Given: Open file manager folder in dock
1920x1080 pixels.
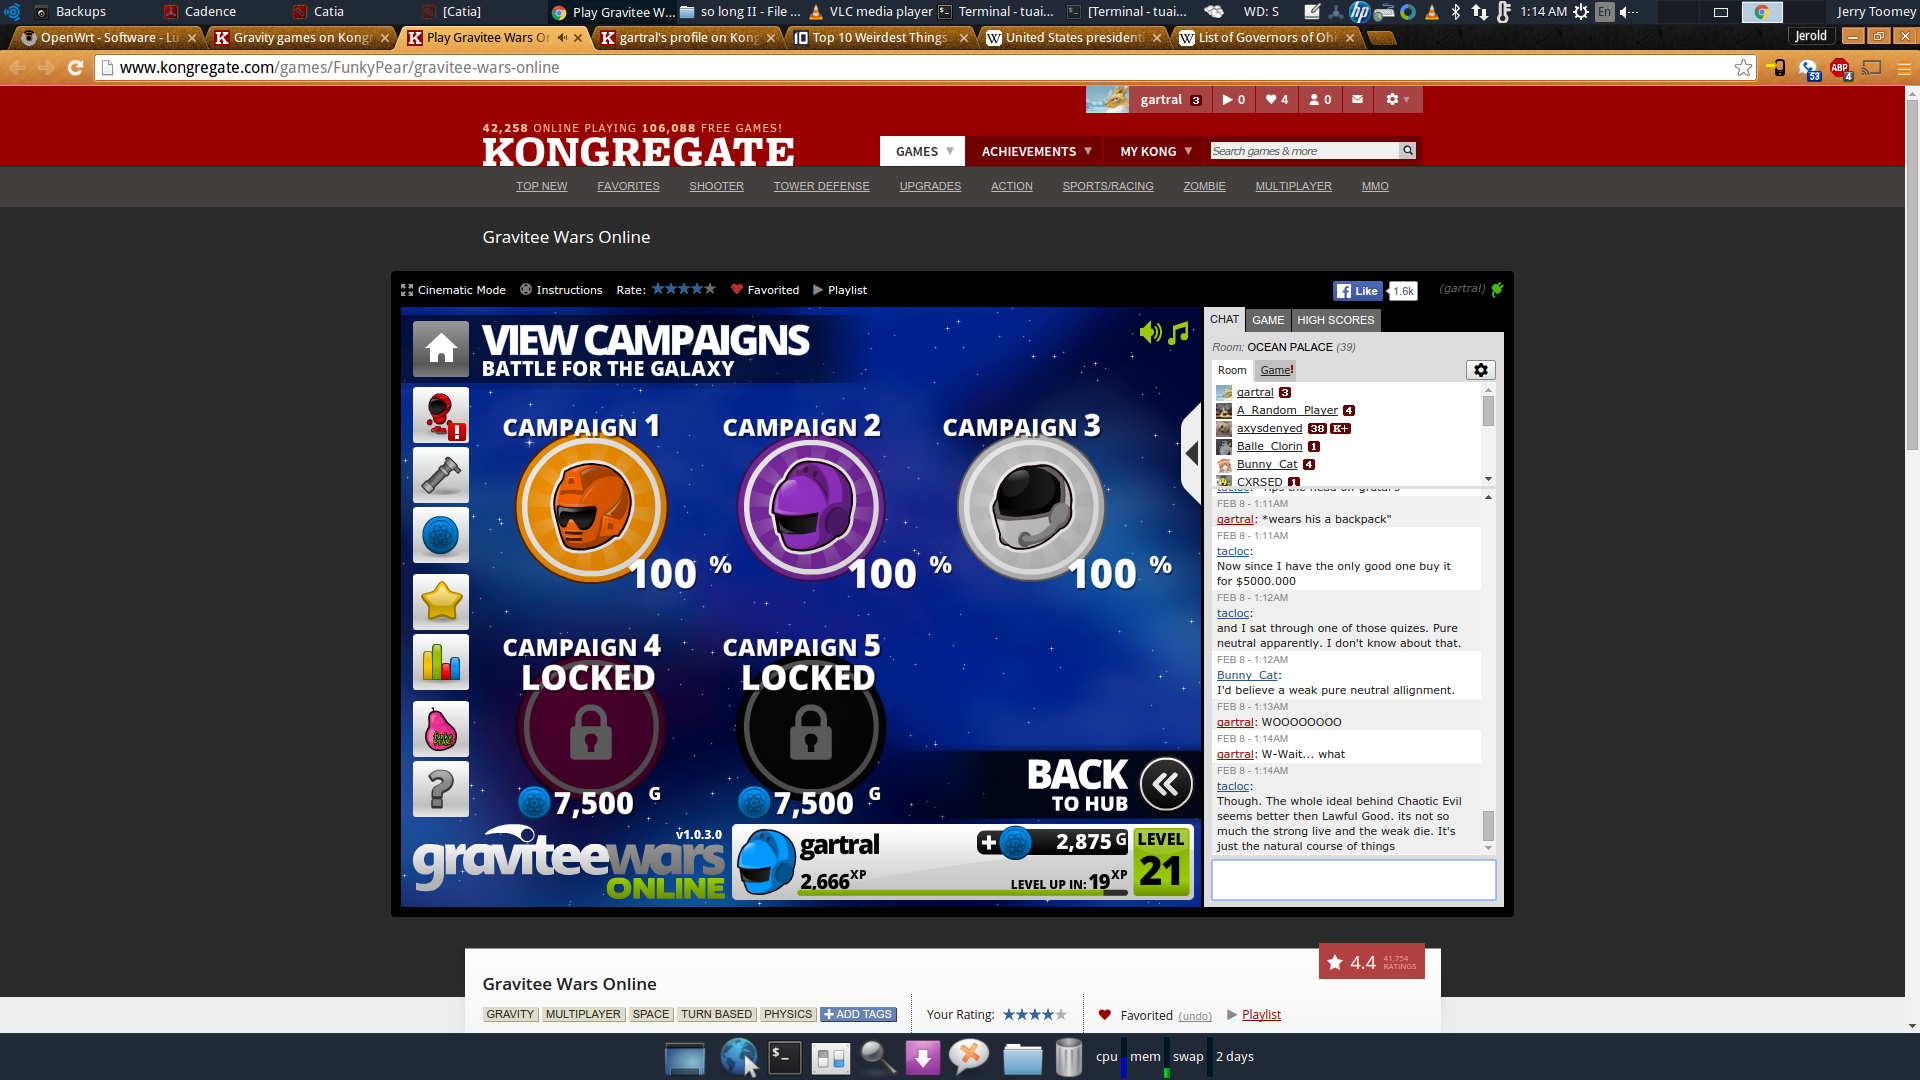Looking at the screenshot, I should pyautogui.click(x=1022, y=1058).
